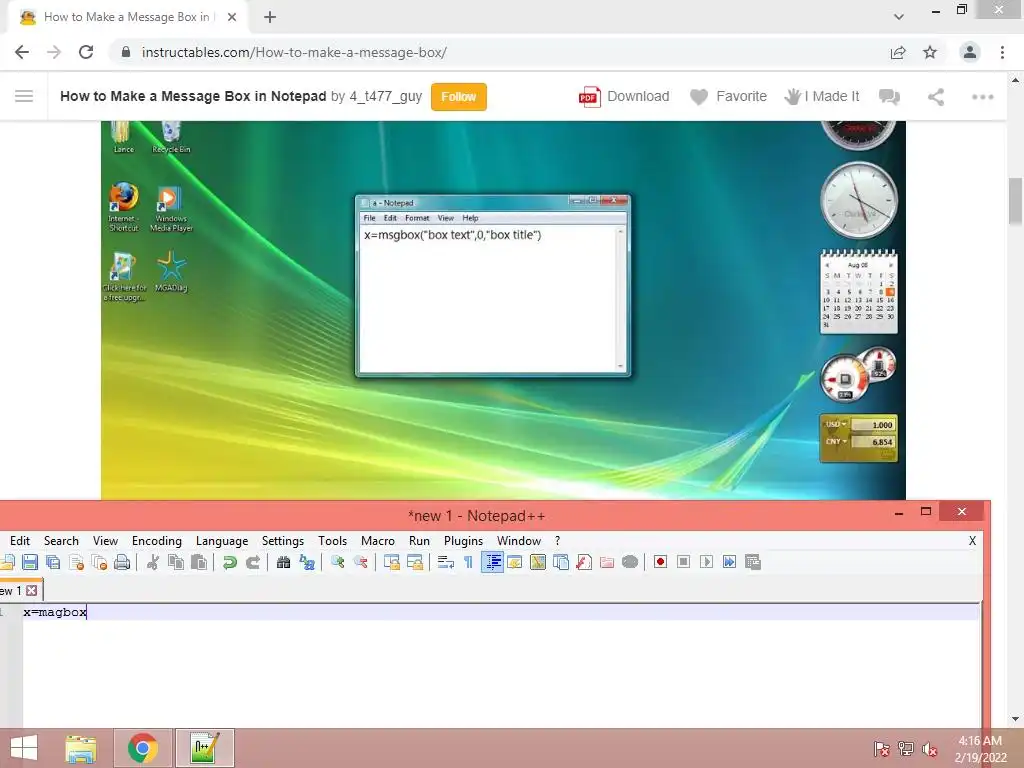Open the Encoding menu
The image size is (1024, 768).
[157, 541]
